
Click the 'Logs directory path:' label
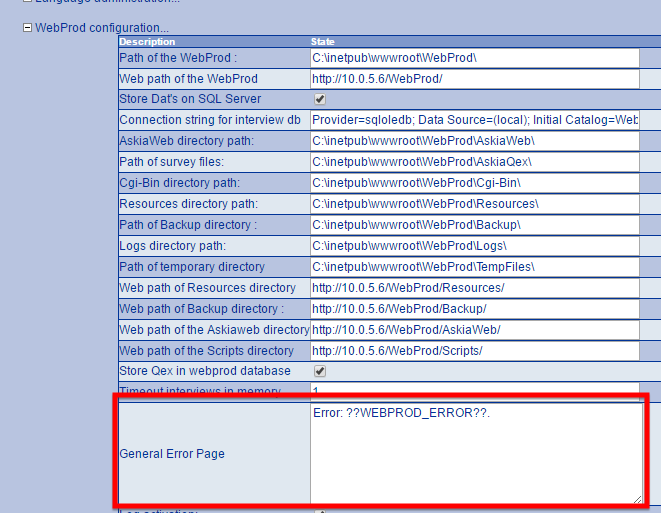coord(172,246)
